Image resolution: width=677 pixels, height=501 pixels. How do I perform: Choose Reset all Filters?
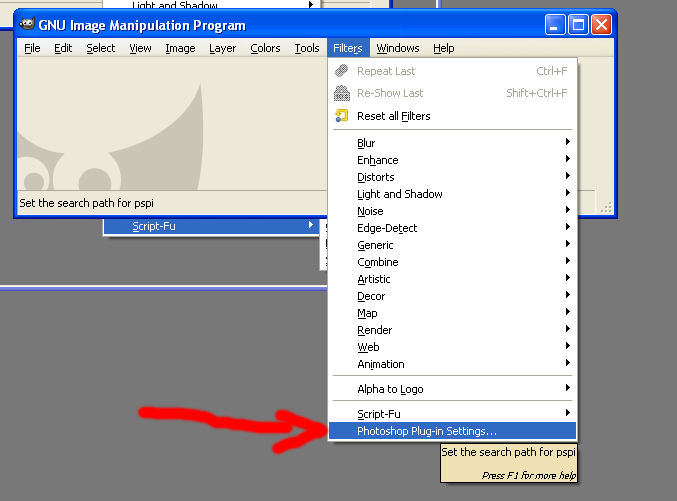pos(452,116)
